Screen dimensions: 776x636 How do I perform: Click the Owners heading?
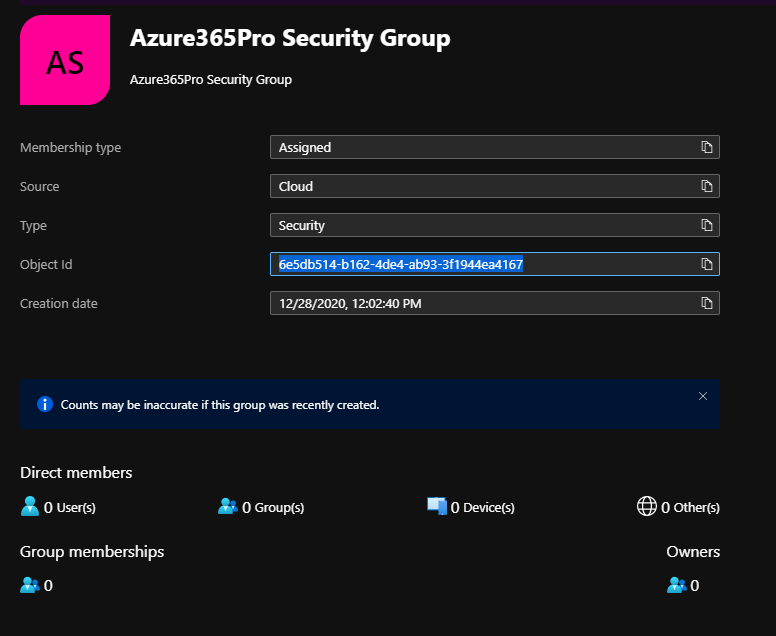click(693, 552)
